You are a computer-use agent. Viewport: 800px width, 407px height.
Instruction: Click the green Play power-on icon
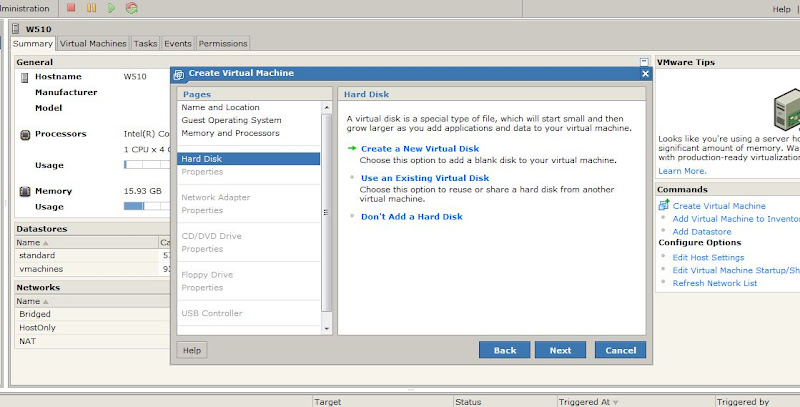[x=111, y=8]
